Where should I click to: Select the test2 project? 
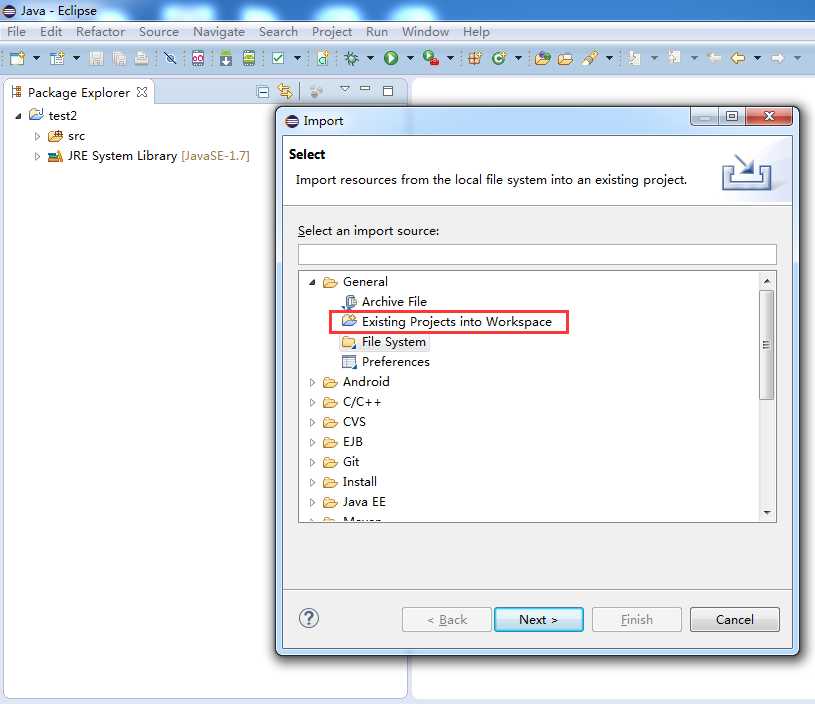tap(62, 115)
